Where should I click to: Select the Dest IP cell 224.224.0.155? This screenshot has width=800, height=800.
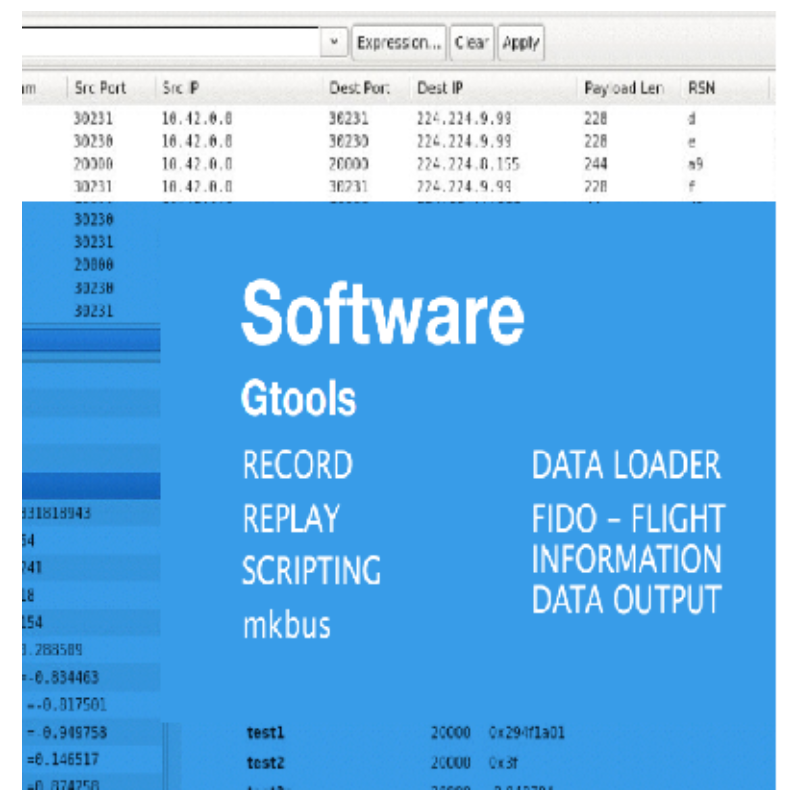click(468, 164)
